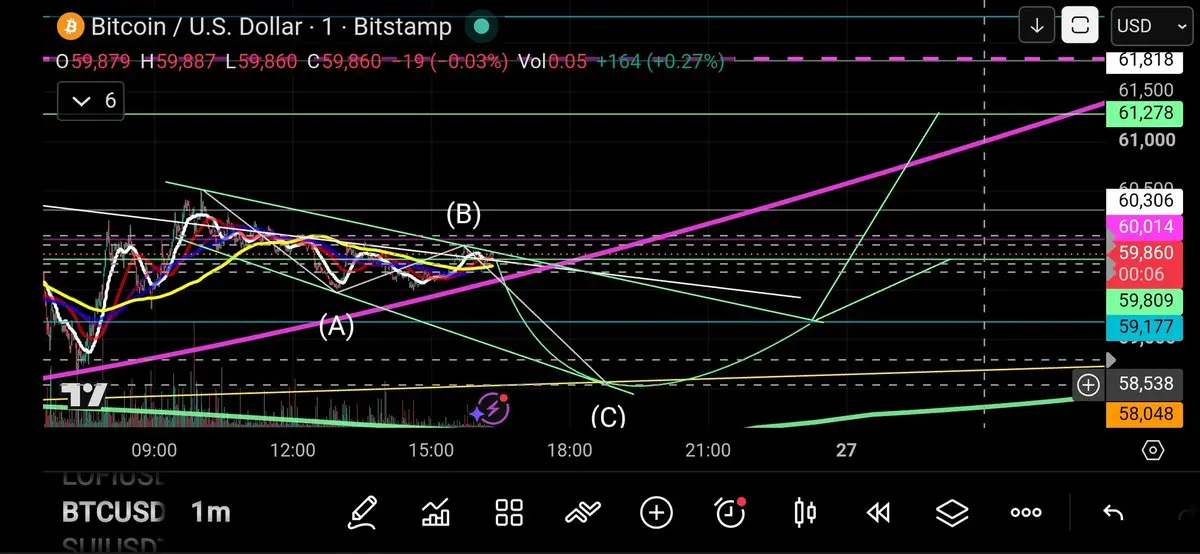Open the candlestick style icon
The height and width of the screenshot is (554, 1200).
[x=804, y=513]
